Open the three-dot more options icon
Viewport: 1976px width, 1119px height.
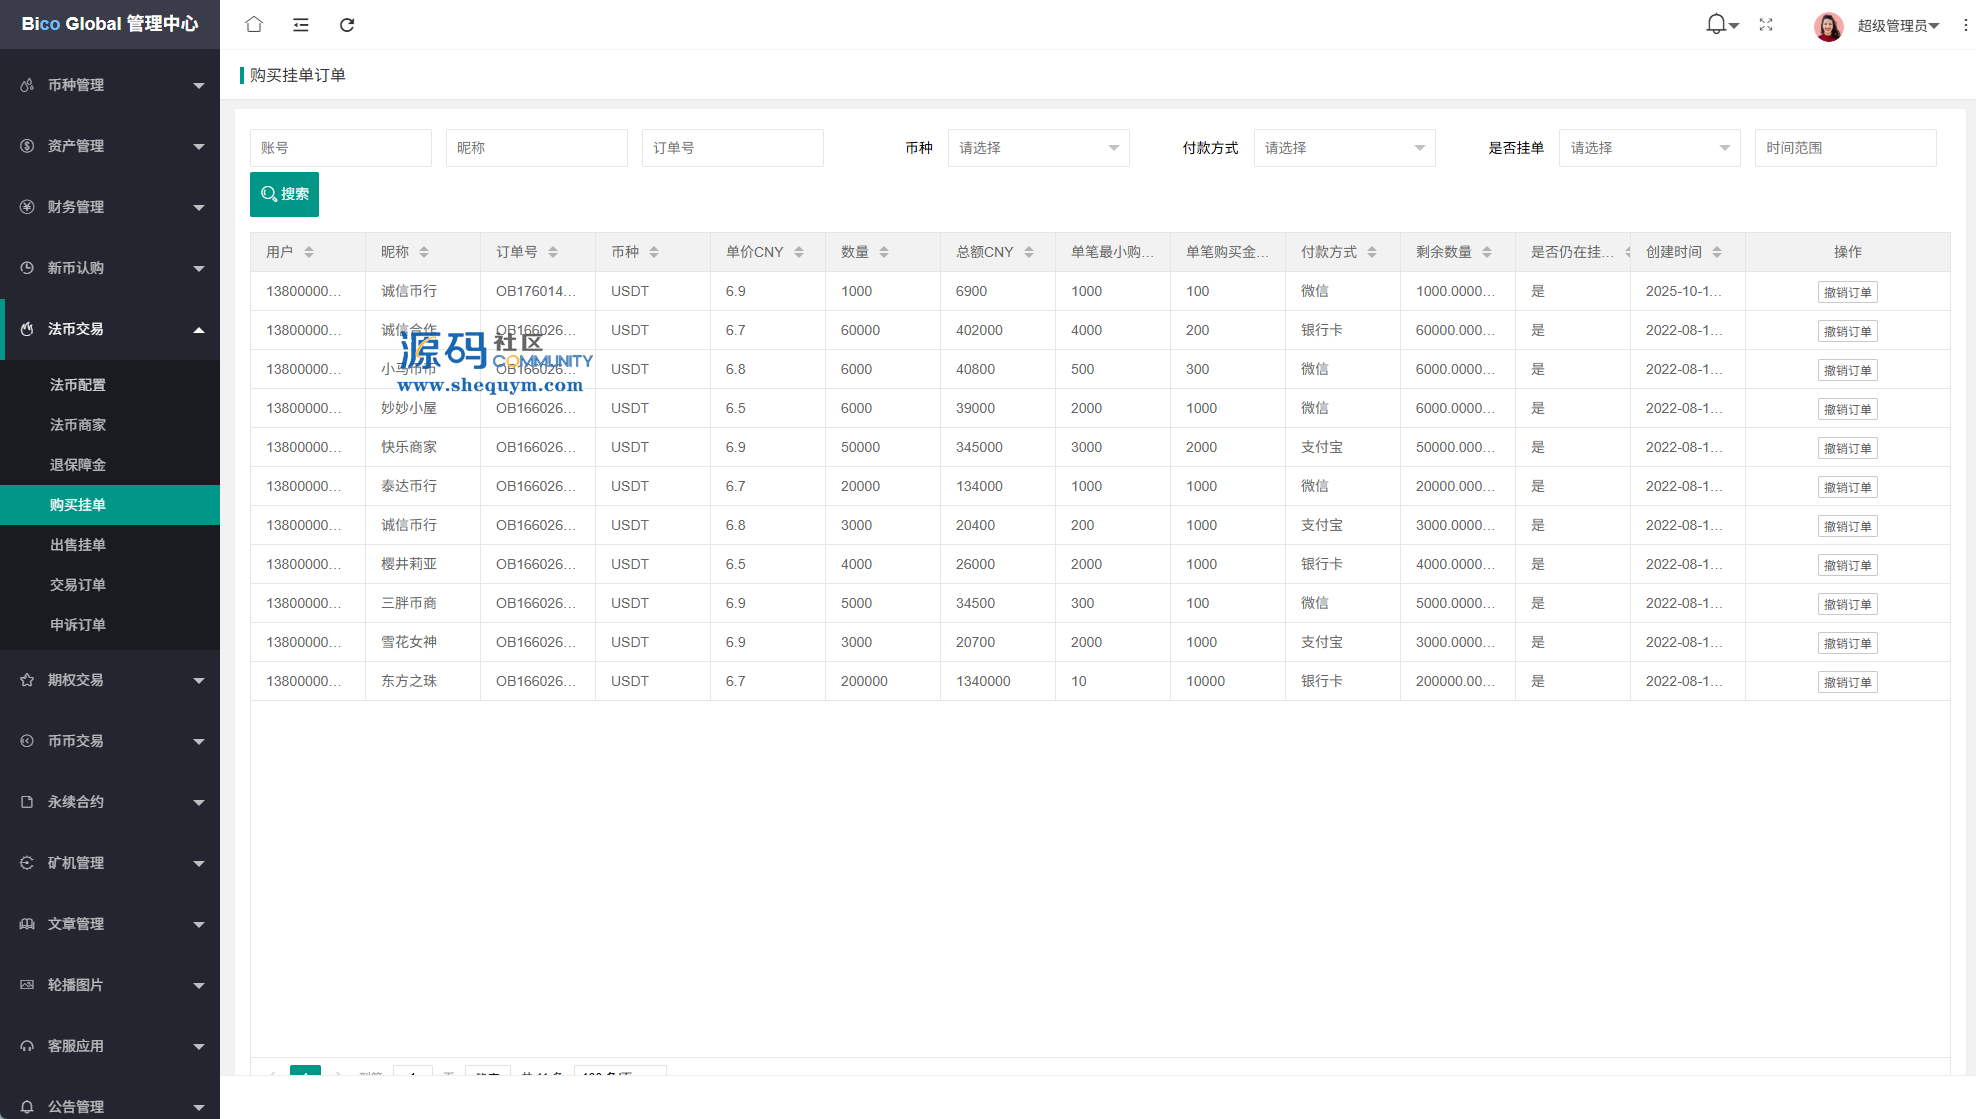click(x=1965, y=25)
